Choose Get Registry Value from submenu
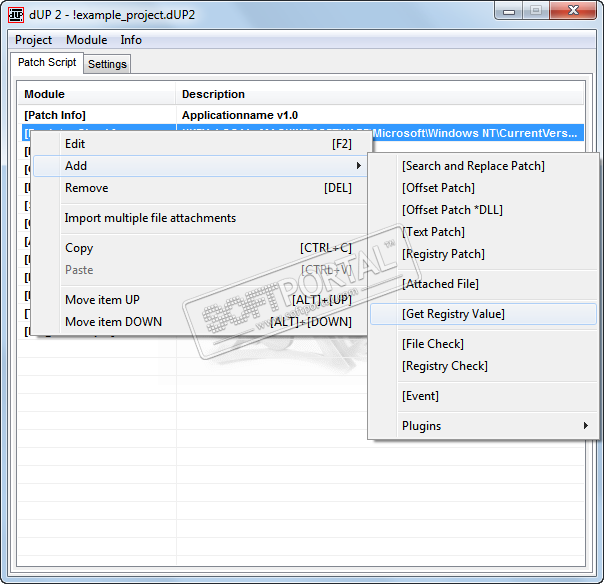 (x=453, y=314)
